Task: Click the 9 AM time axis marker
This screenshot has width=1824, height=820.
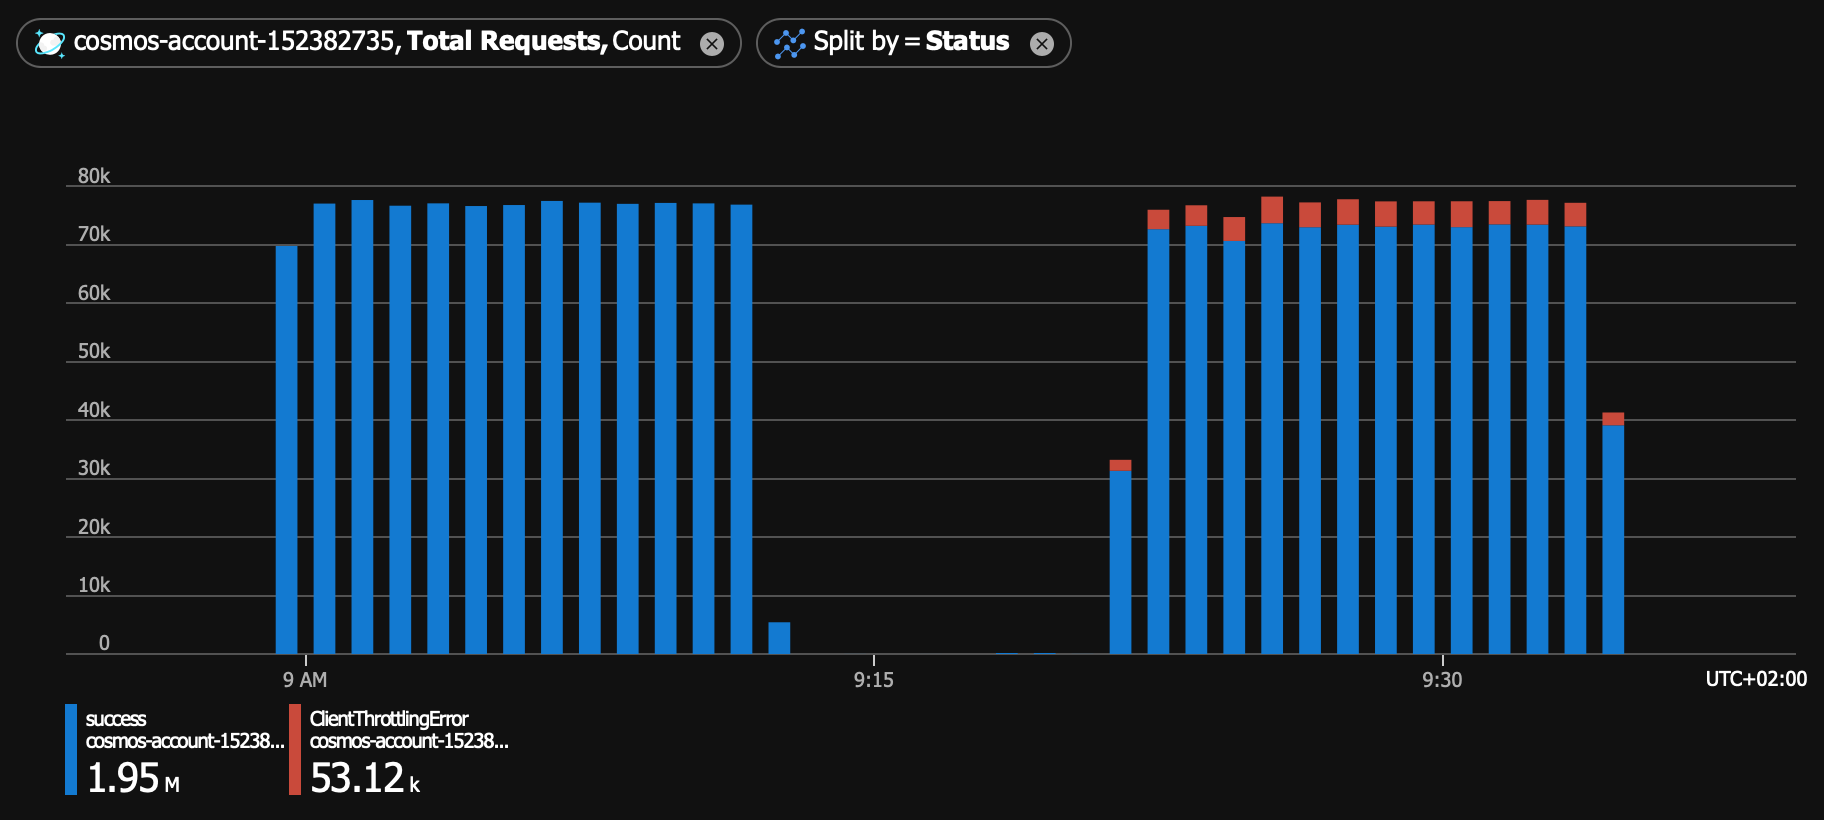Action: [x=305, y=680]
